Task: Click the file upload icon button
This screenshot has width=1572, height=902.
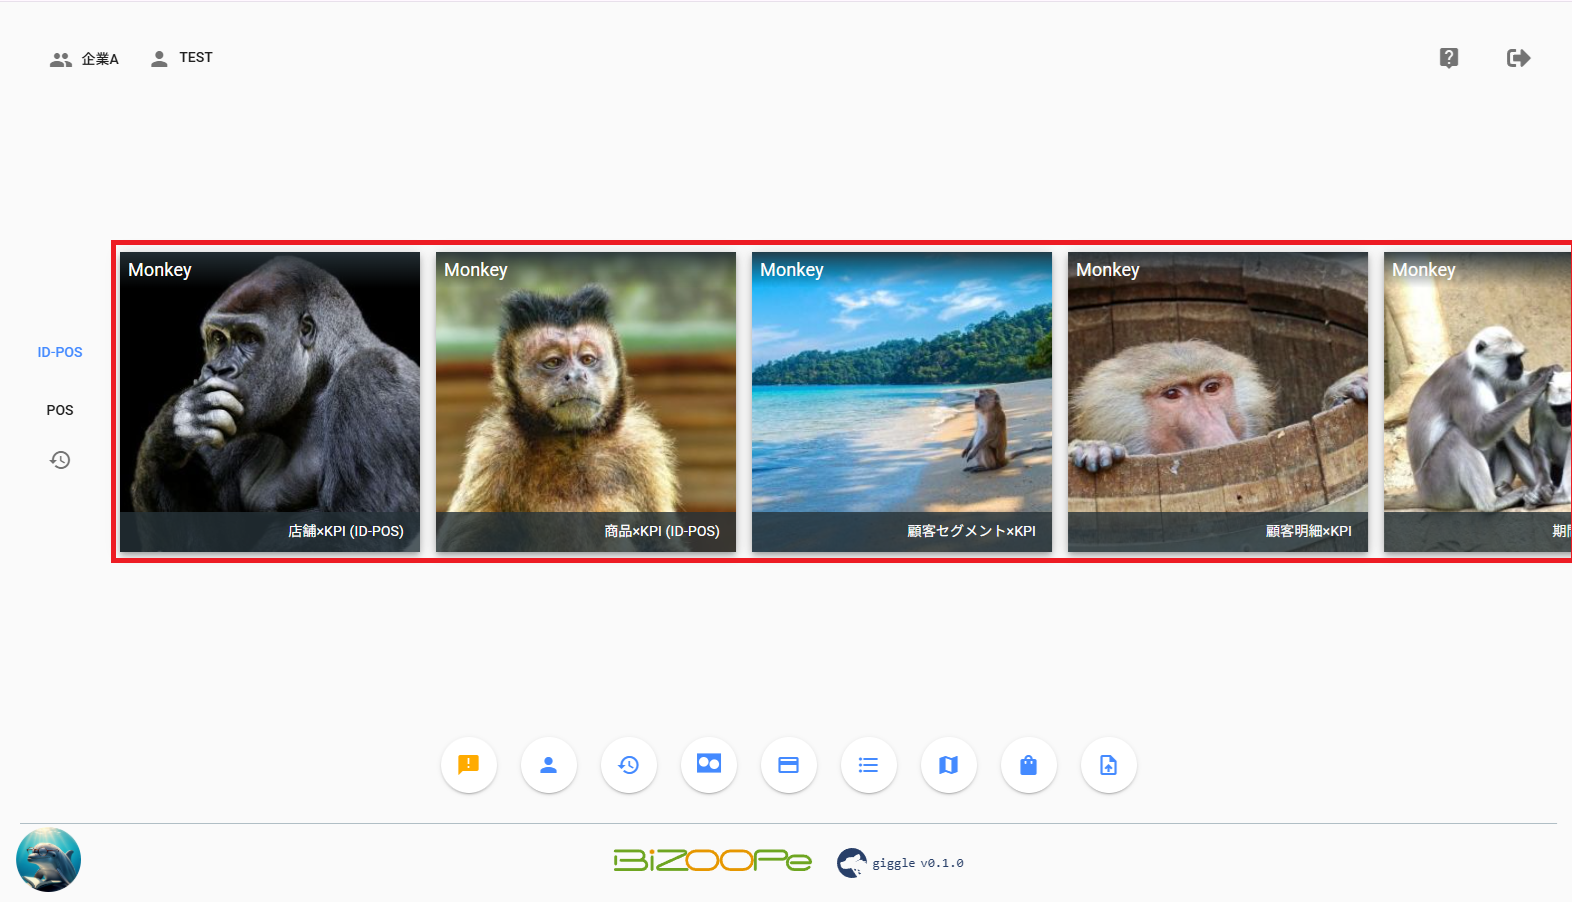Action: click(x=1108, y=765)
